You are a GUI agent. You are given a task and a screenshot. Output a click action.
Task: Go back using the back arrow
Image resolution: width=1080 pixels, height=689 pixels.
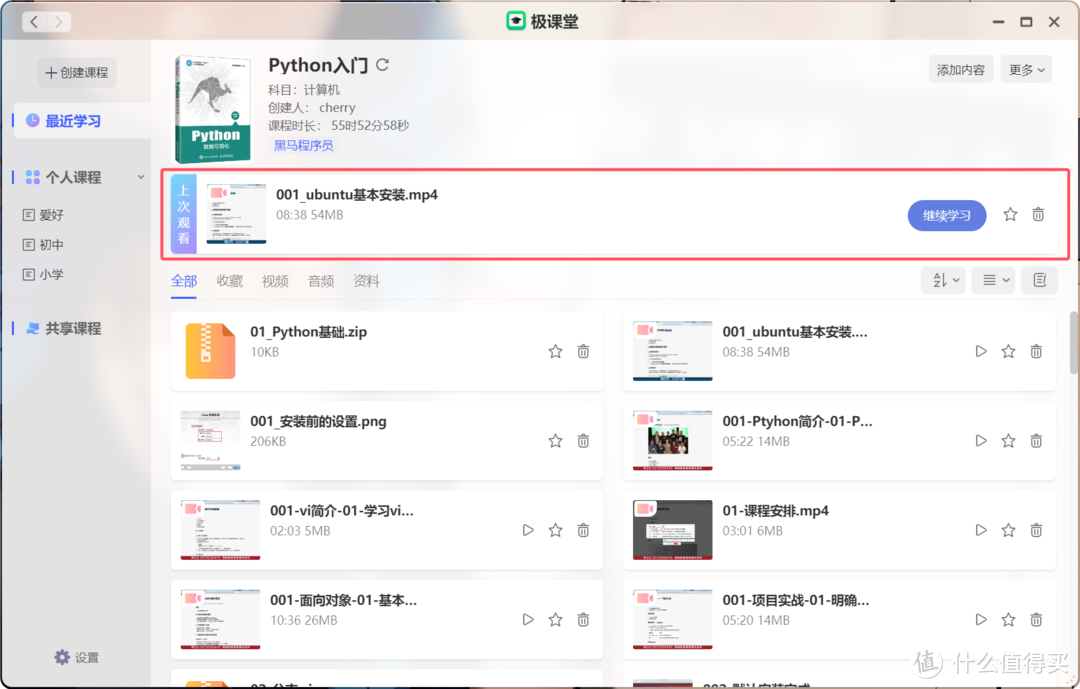[x=33, y=21]
